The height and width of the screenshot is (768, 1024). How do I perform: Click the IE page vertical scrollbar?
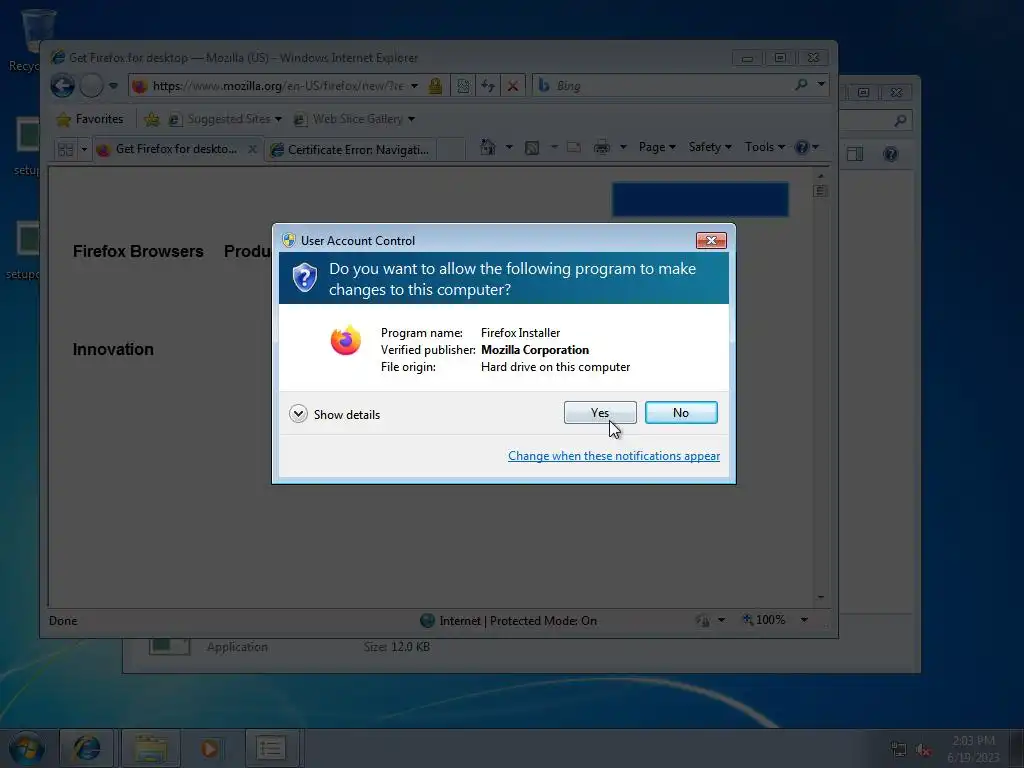pos(820,385)
